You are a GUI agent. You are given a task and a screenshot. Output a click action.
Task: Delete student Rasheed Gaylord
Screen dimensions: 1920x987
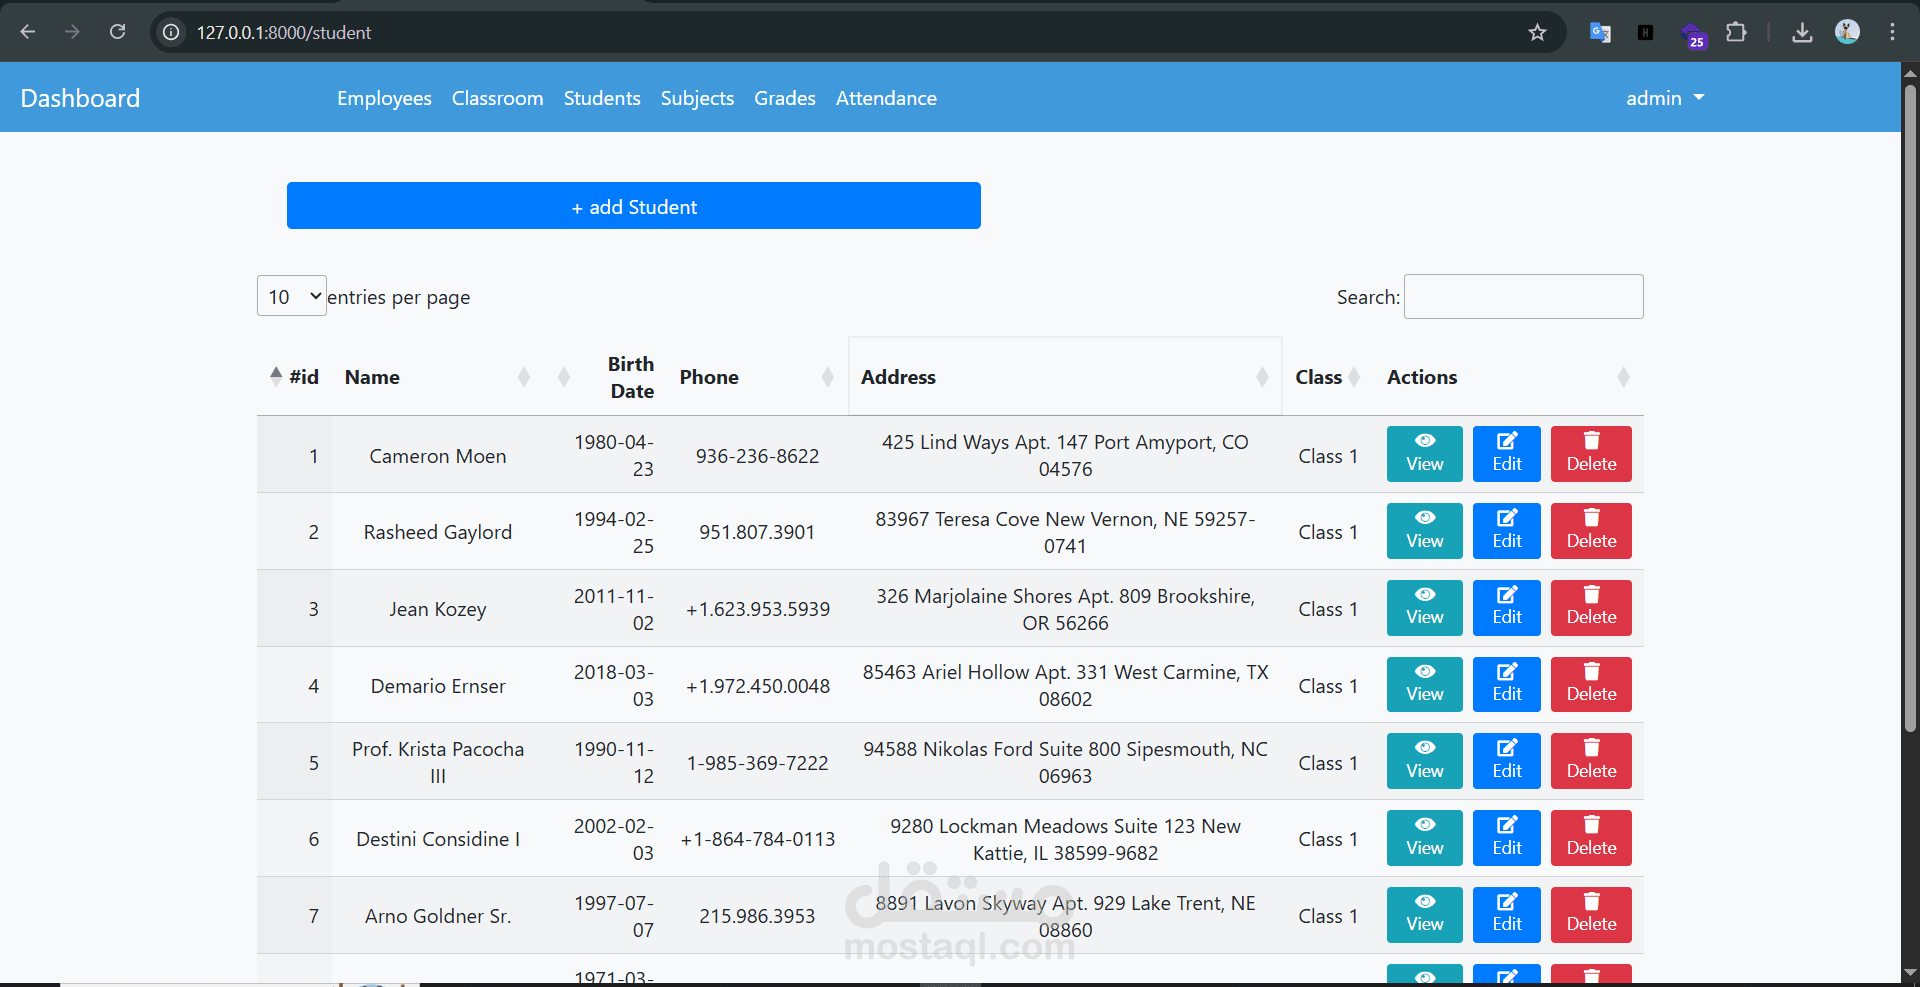(x=1591, y=531)
